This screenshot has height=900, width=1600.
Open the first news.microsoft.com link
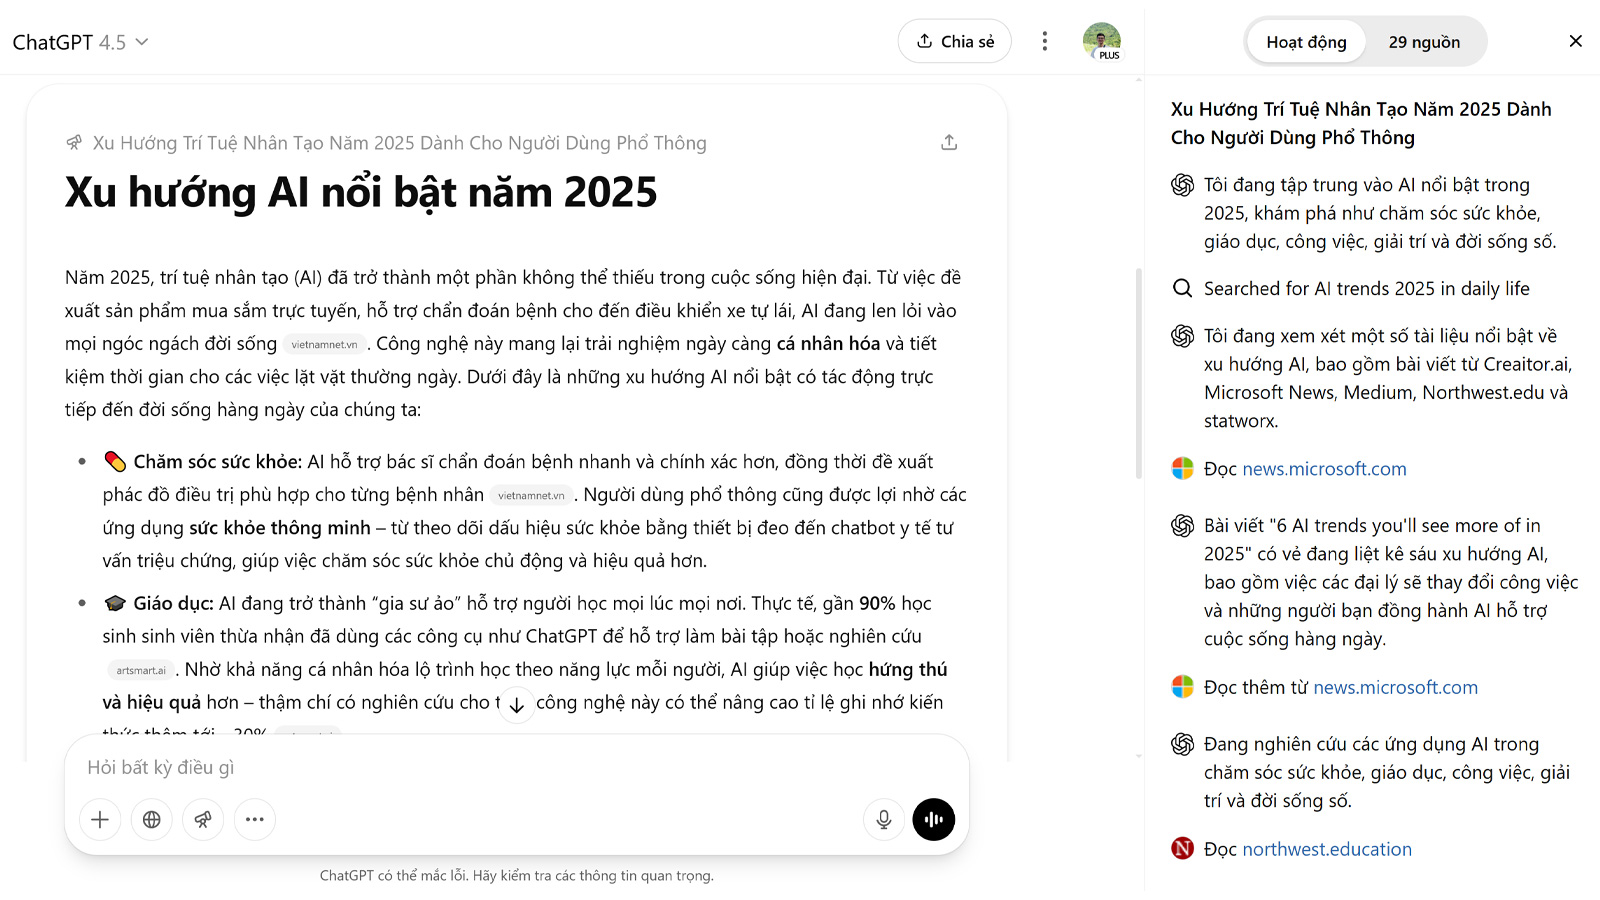click(1324, 469)
